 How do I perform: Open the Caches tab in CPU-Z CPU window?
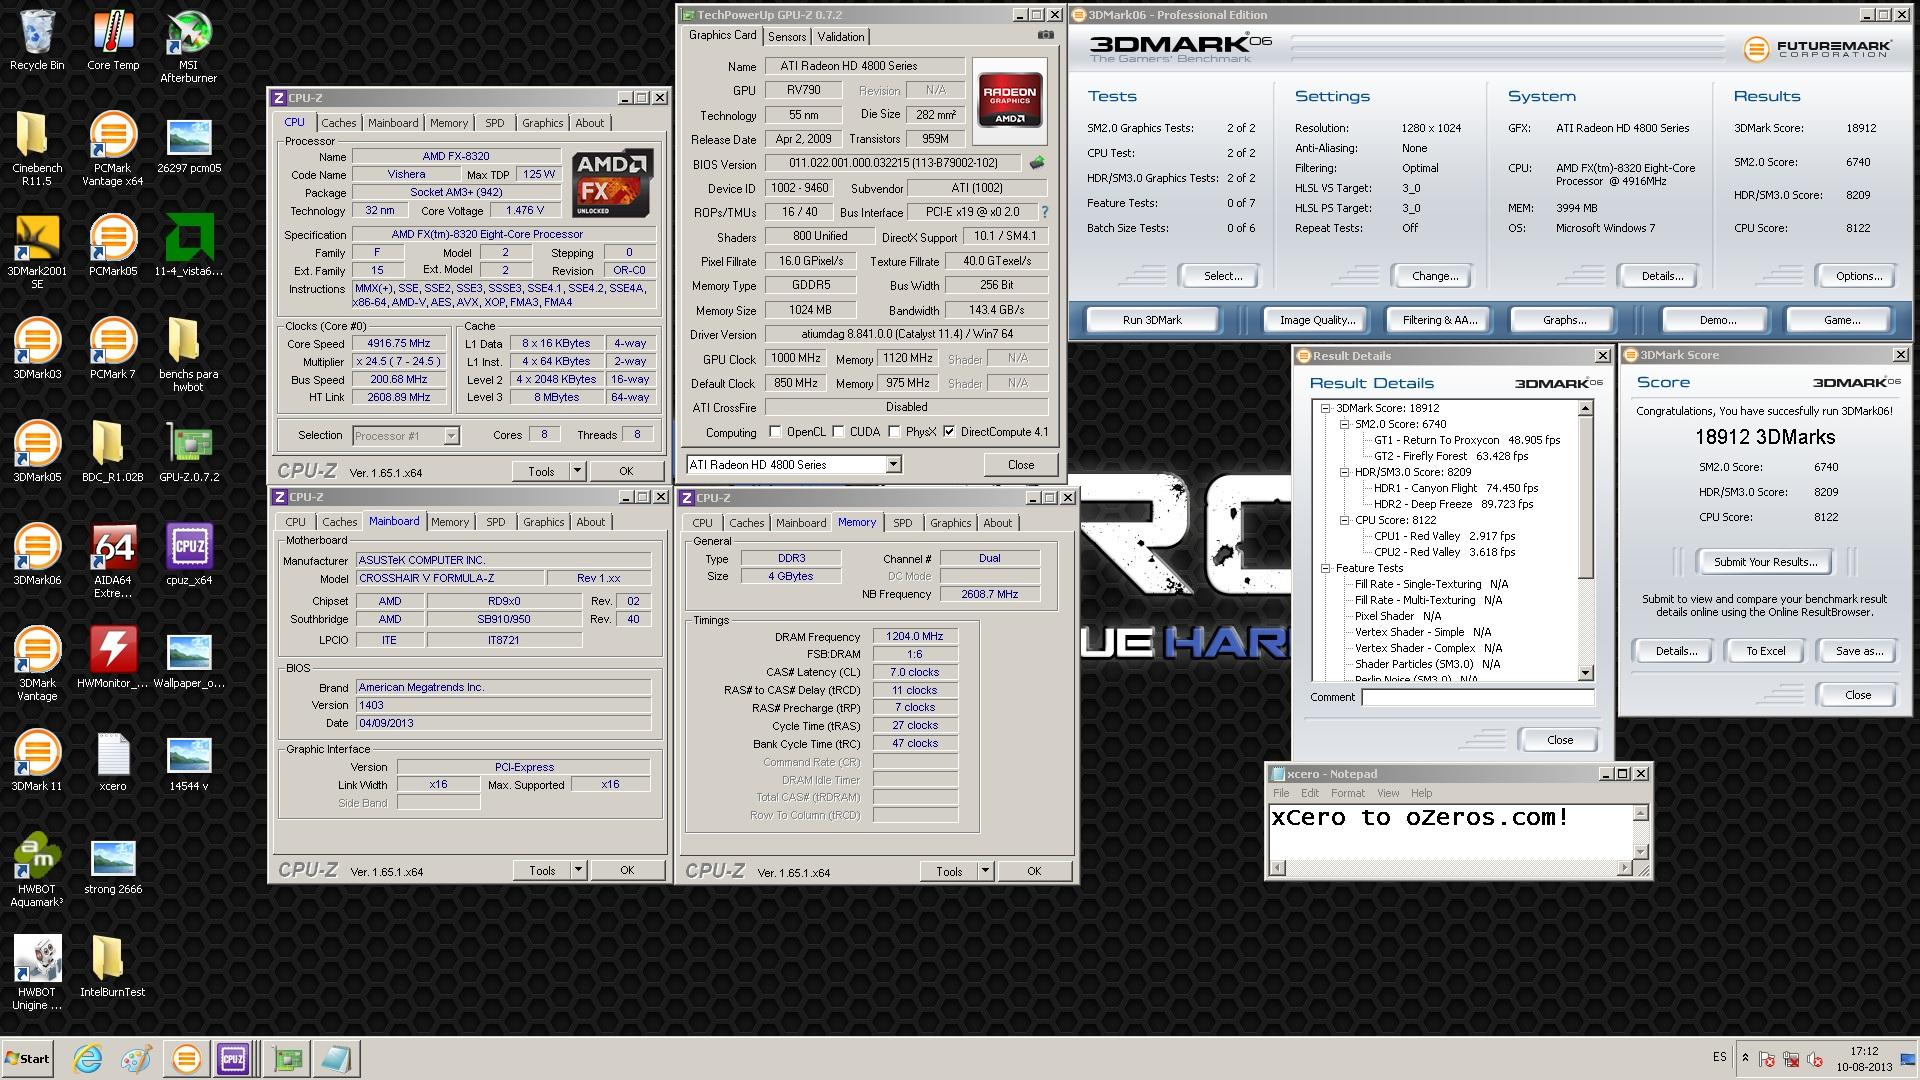tap(338, 123)
